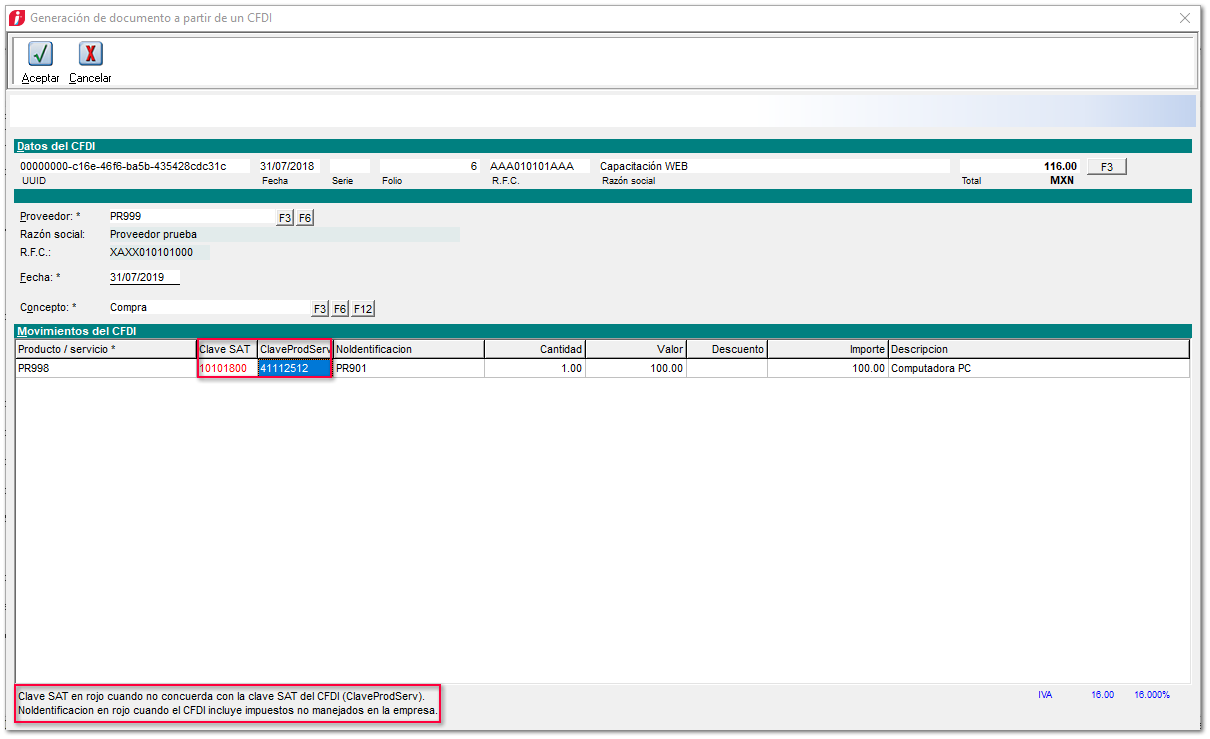The width and height of the screenshot is (1210, 739).
Task: Select the Valor cell 100.00
Action: (x=636, y=368)
